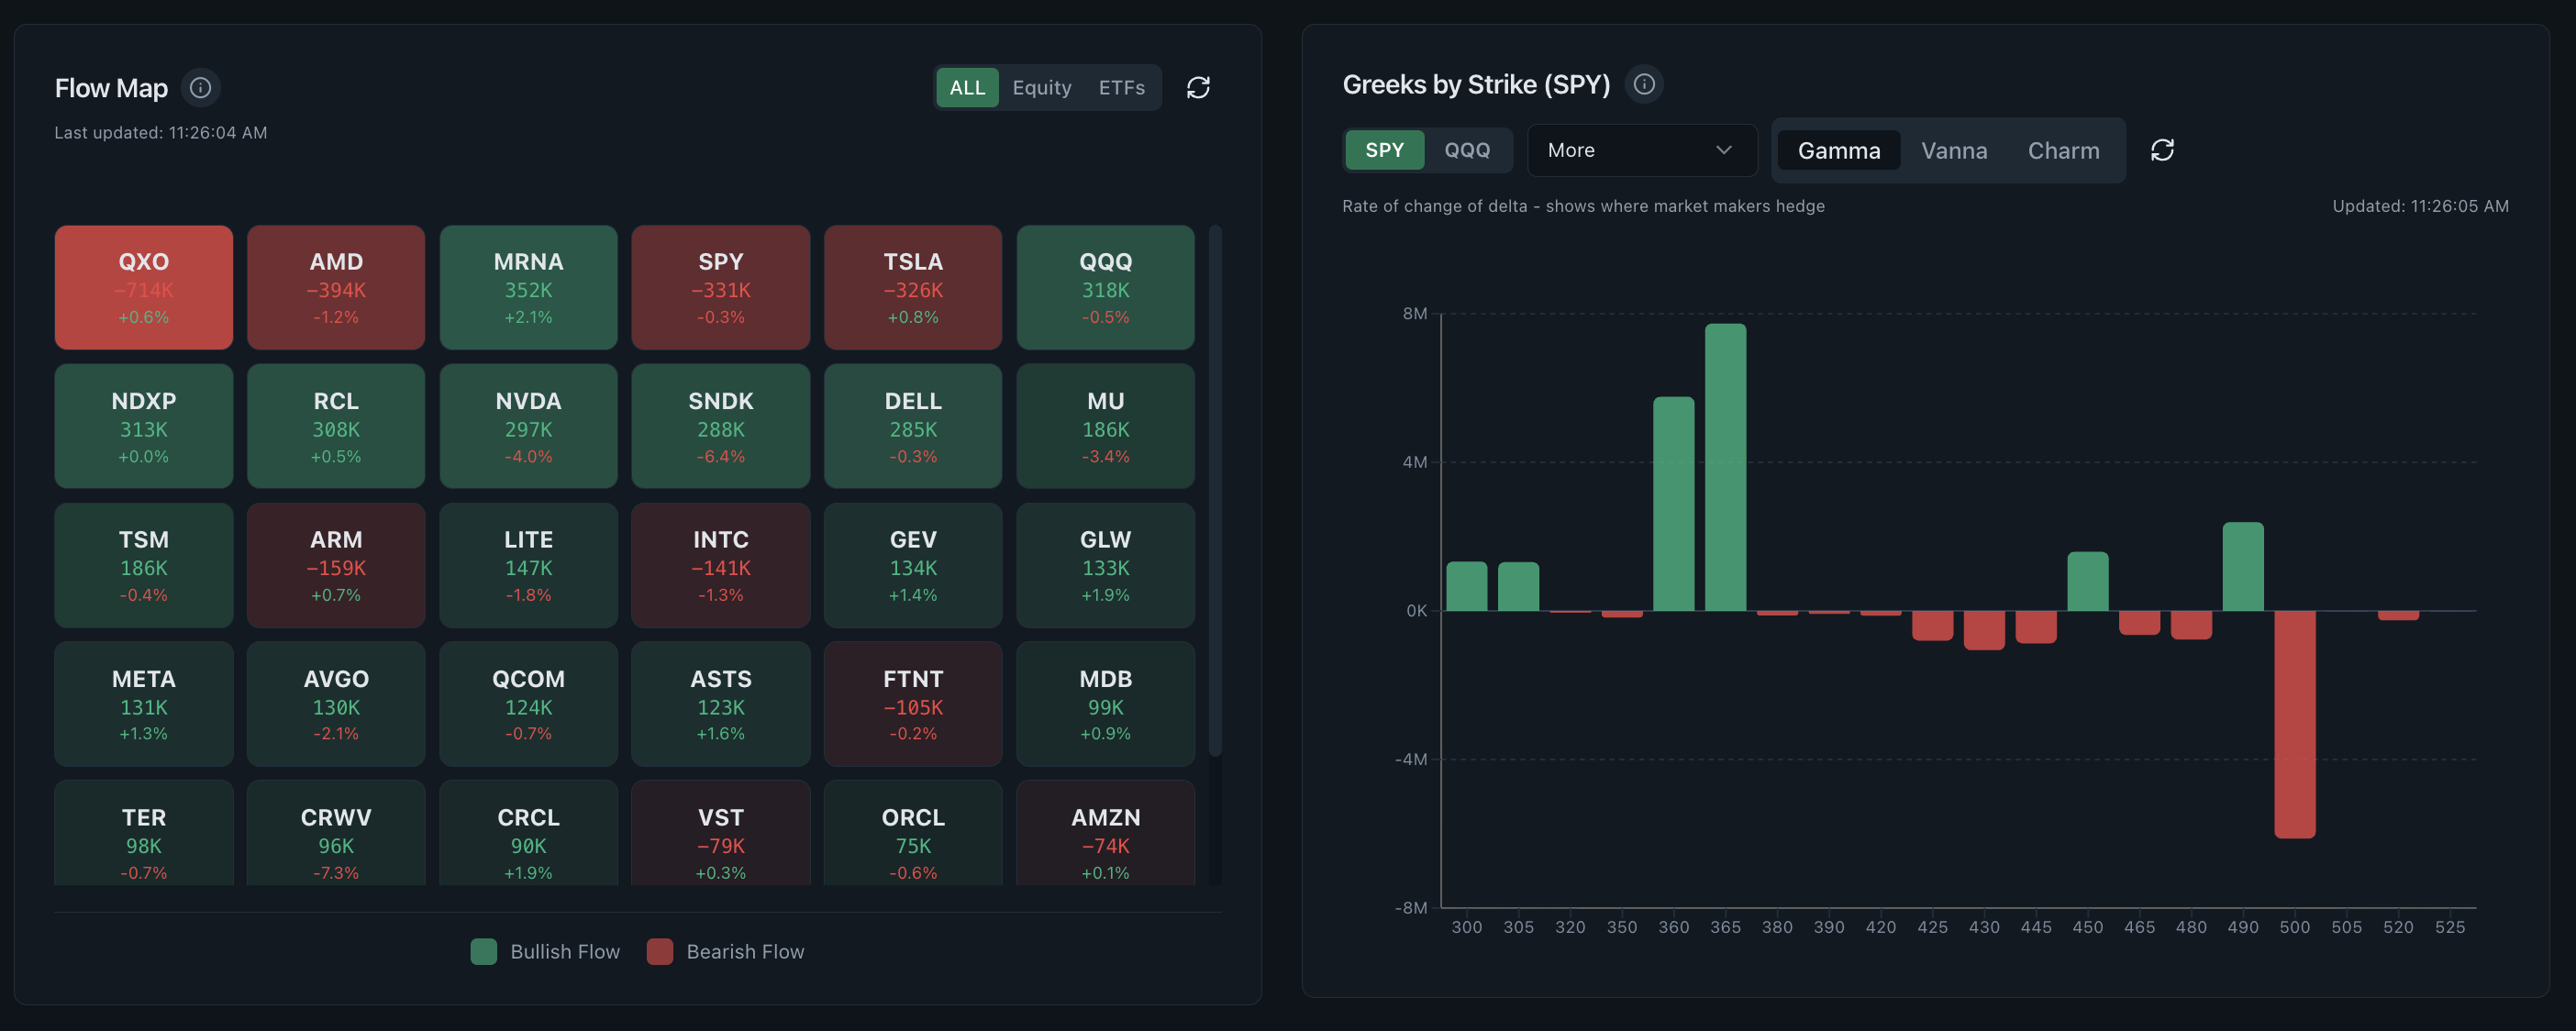Select the NDXP flow tile
2576x1031 pixels.
point(144,426)
